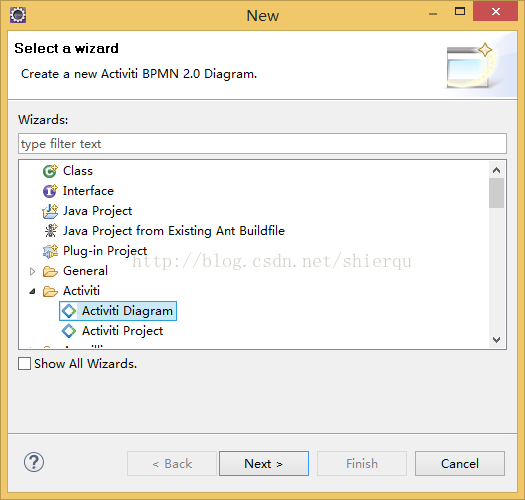Collapse the Activiti folder arrow
This screenshot has height=500, width=525.
pyautogui.click(x=32, y=291)
